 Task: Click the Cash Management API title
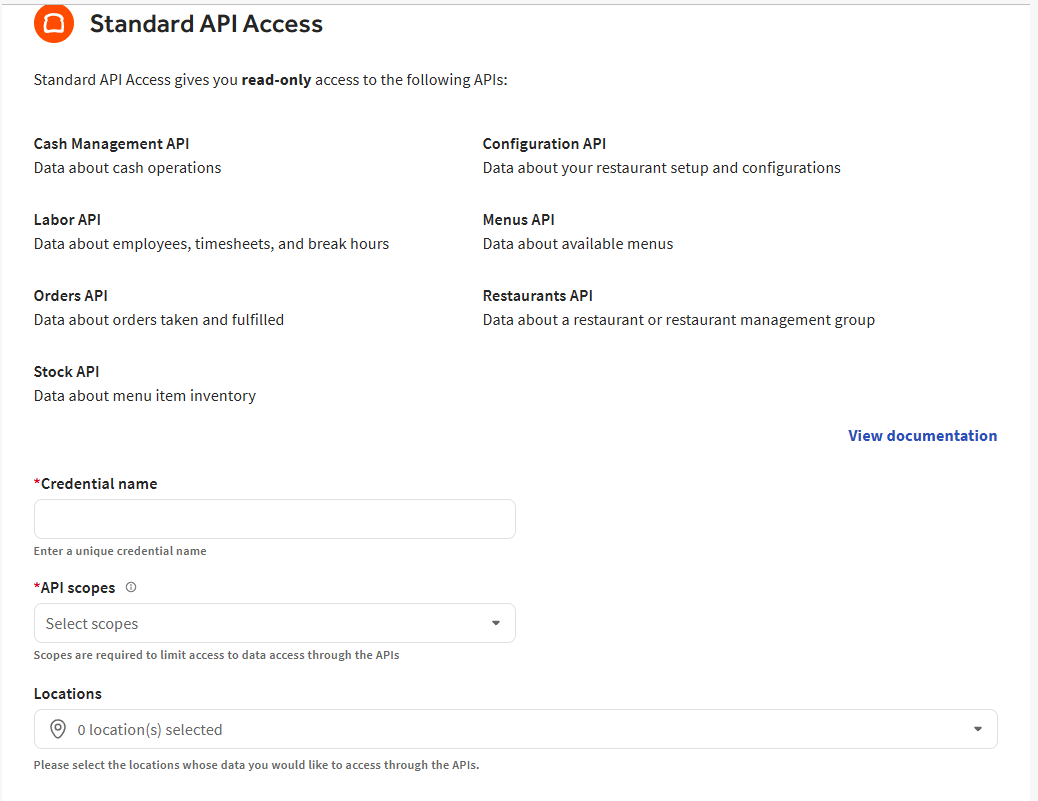(111, 144)
